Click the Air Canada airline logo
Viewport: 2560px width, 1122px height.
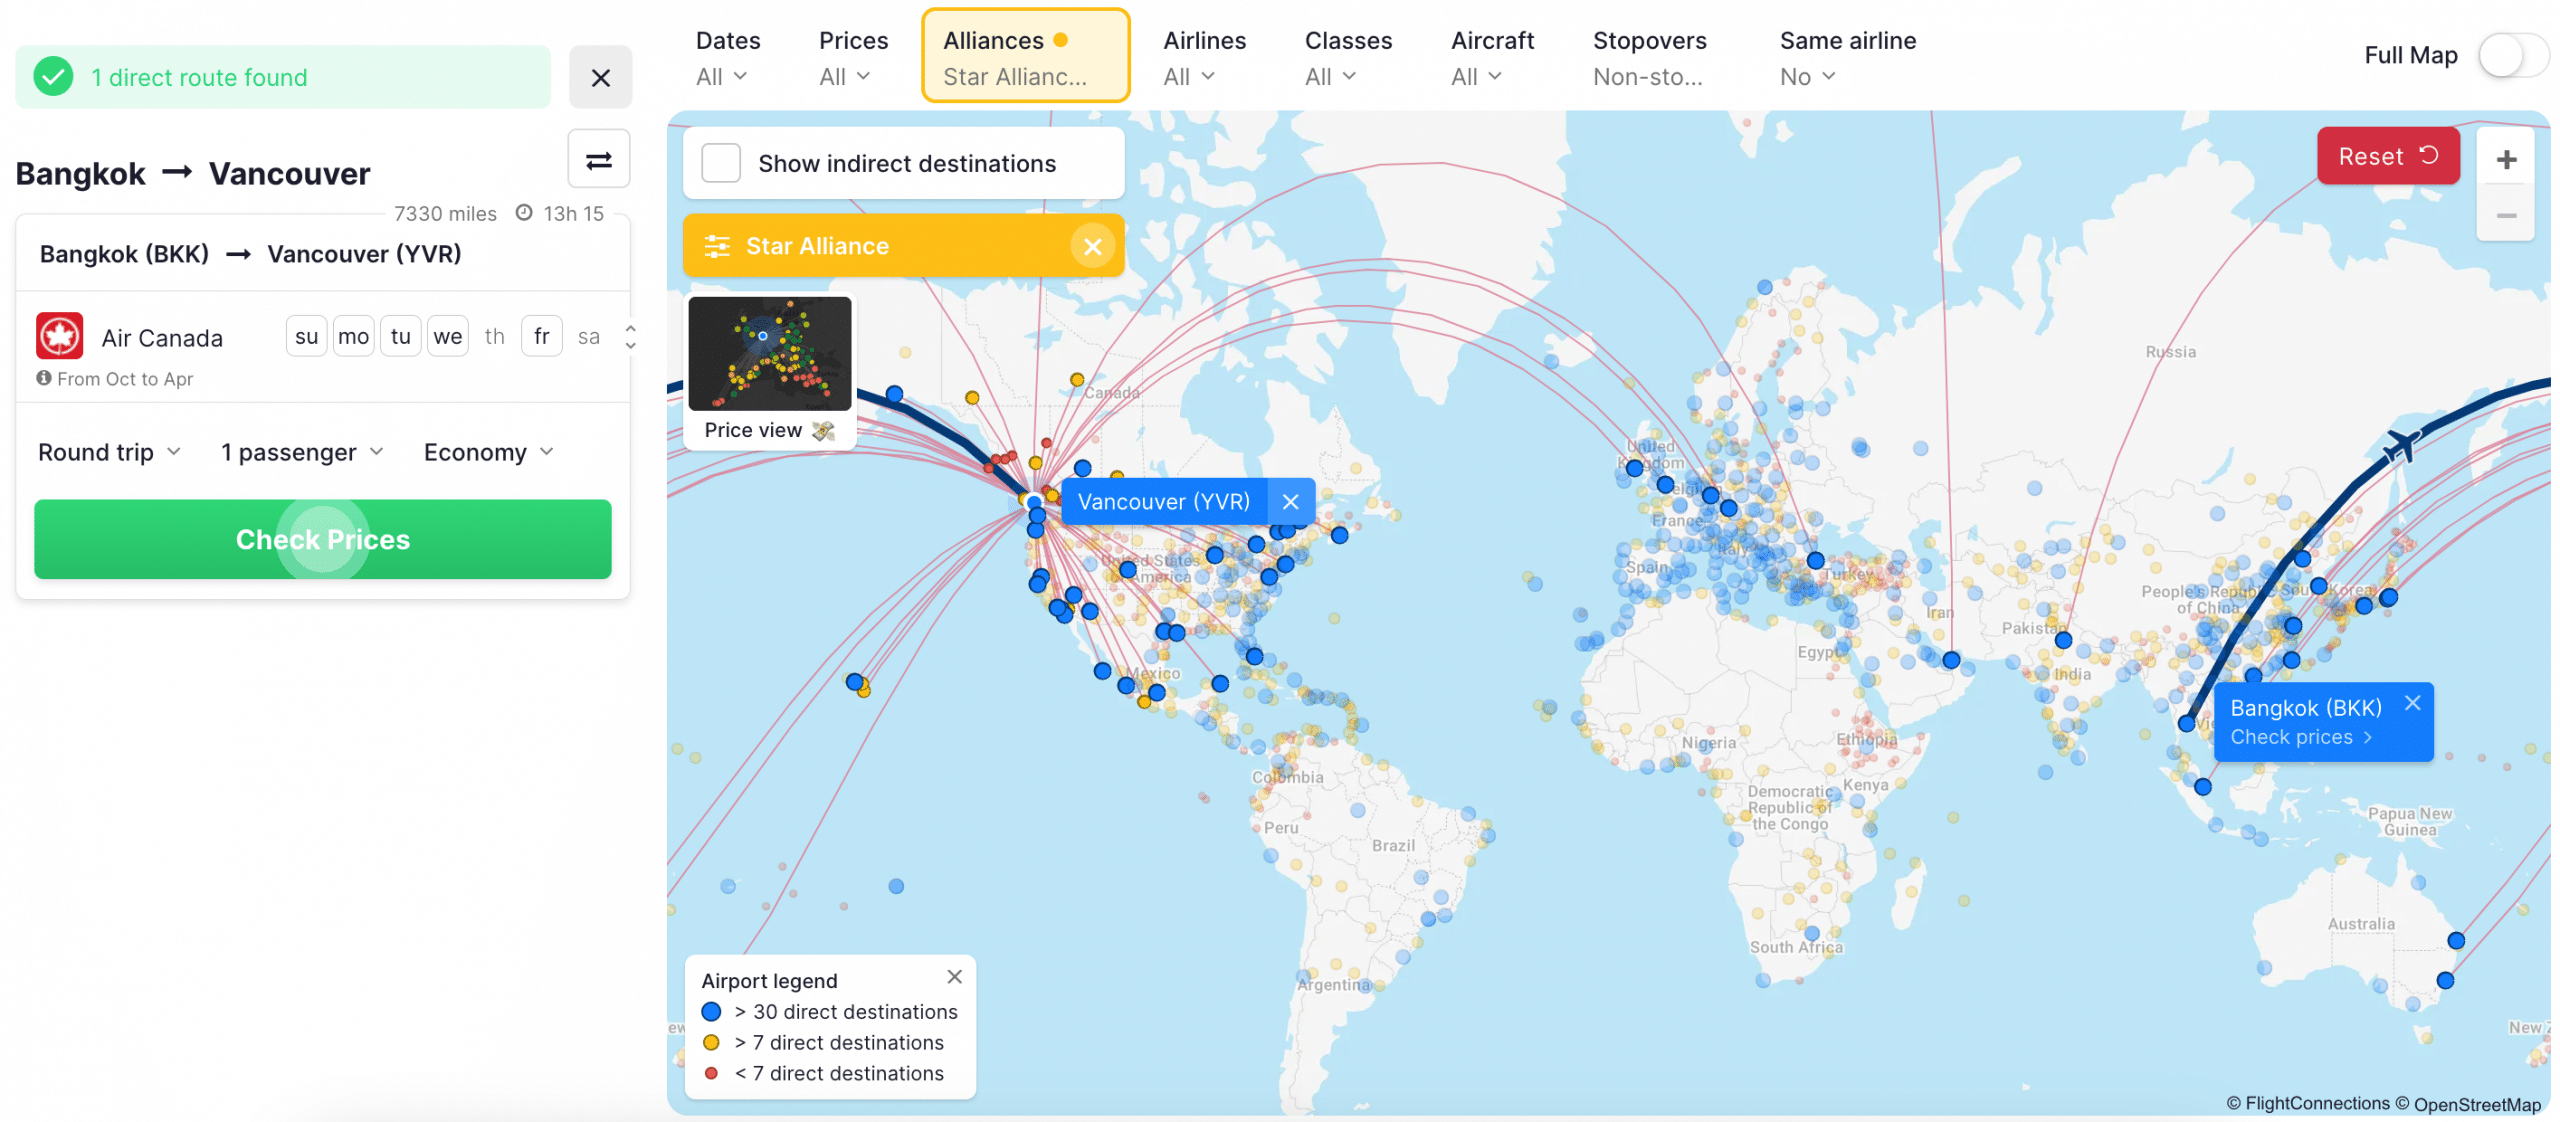pos(59,337)
